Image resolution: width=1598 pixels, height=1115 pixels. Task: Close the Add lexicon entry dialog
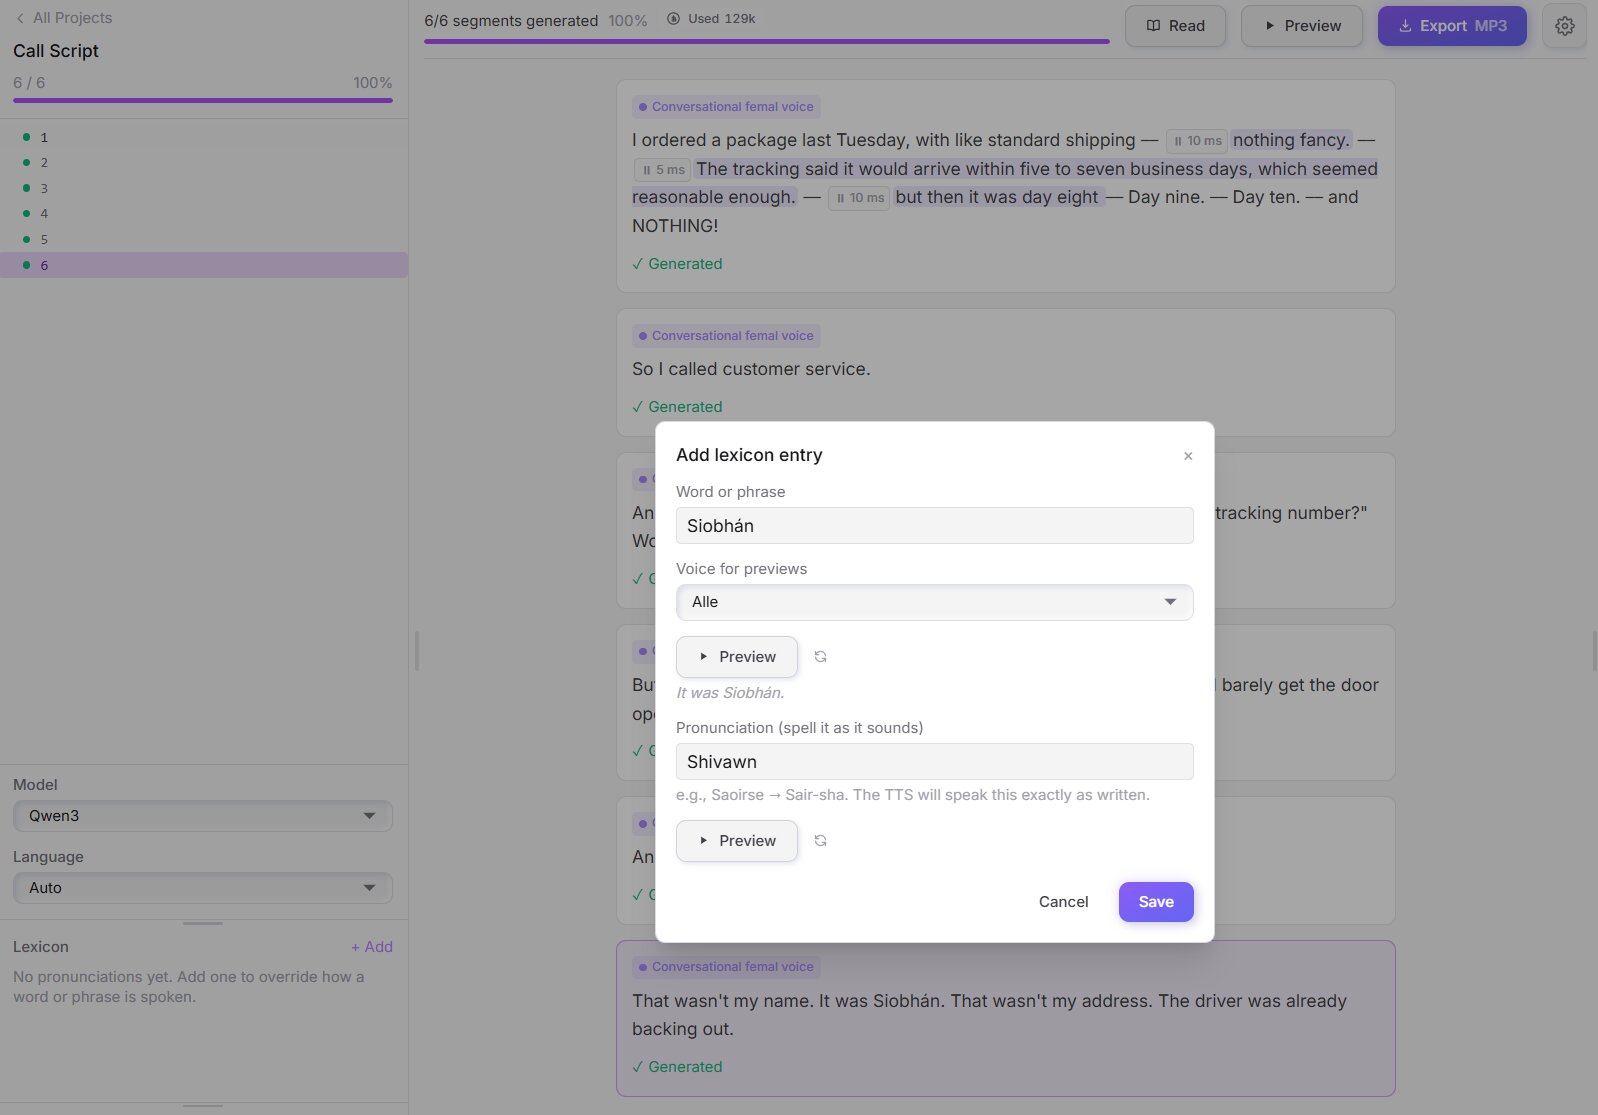(1188, 456)
